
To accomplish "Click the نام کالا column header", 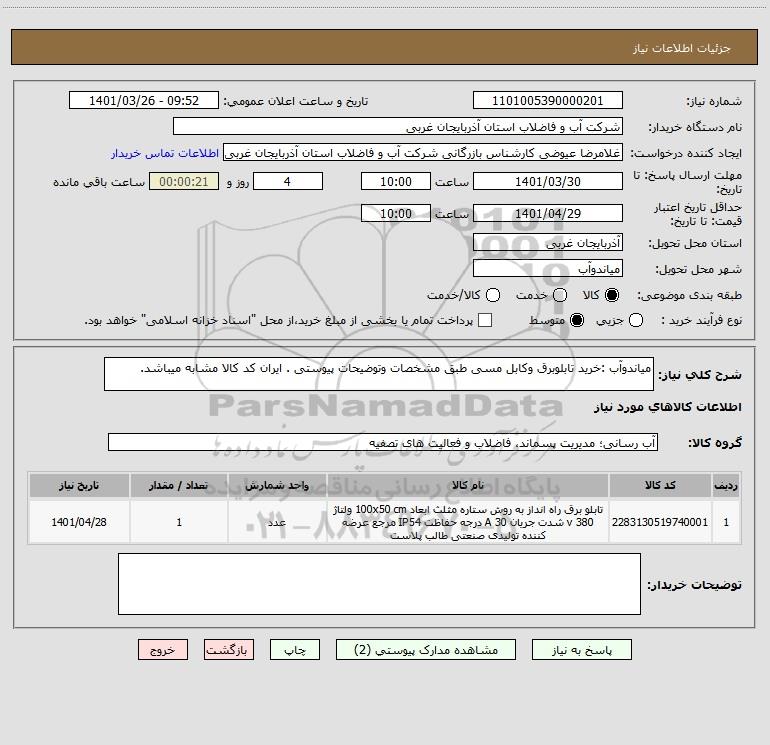I will click(468, 485).
